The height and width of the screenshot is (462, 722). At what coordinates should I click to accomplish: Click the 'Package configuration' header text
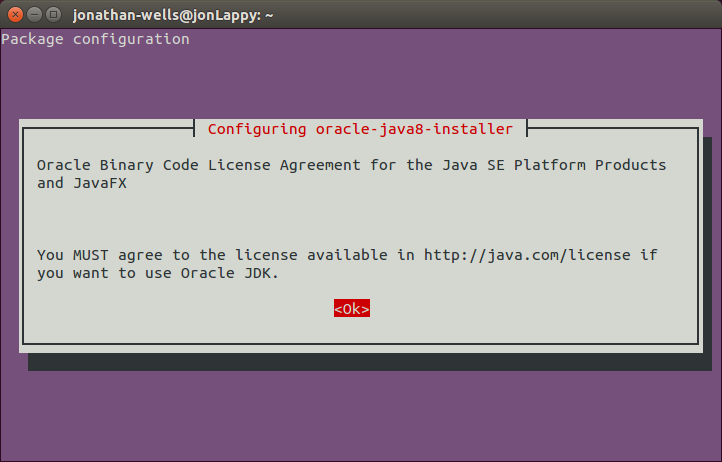click(x=95, y=39)
